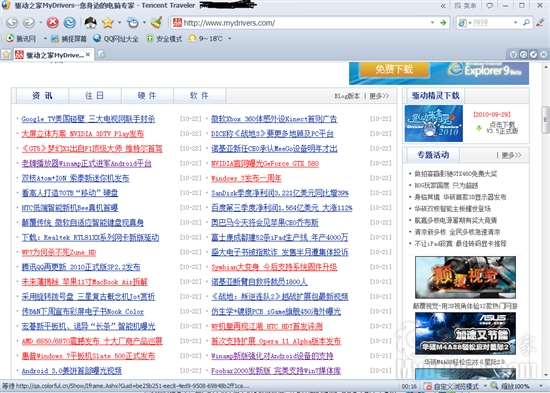This screenshot has height=393, width=550.
Task: Open browsing history clock icon
Action: [133, 23]
